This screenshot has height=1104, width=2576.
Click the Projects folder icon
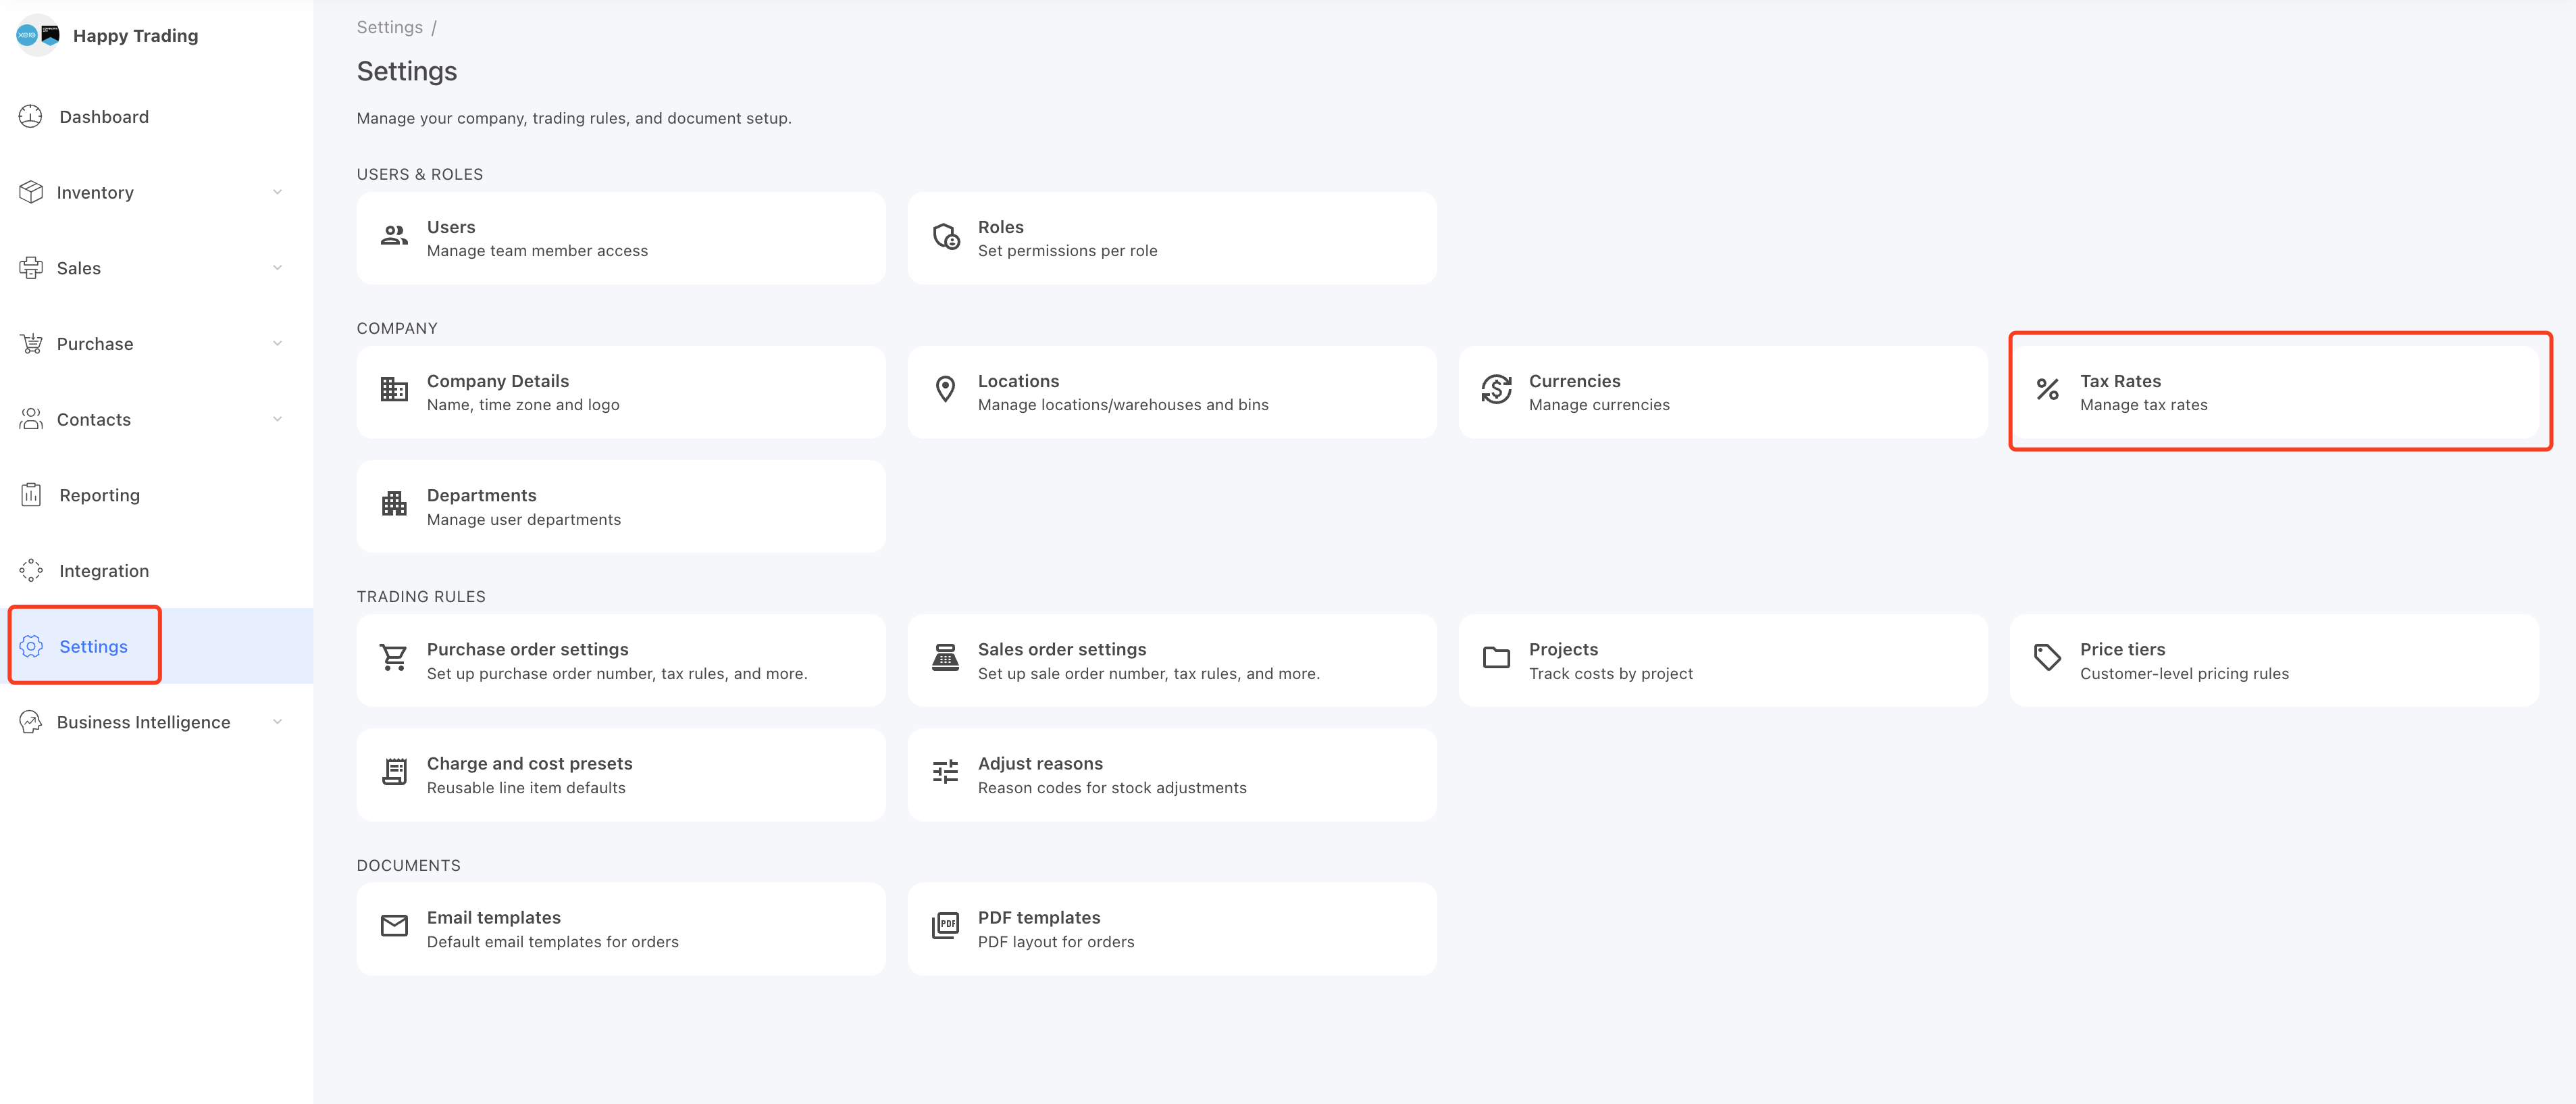click(x=1496, y=658)
